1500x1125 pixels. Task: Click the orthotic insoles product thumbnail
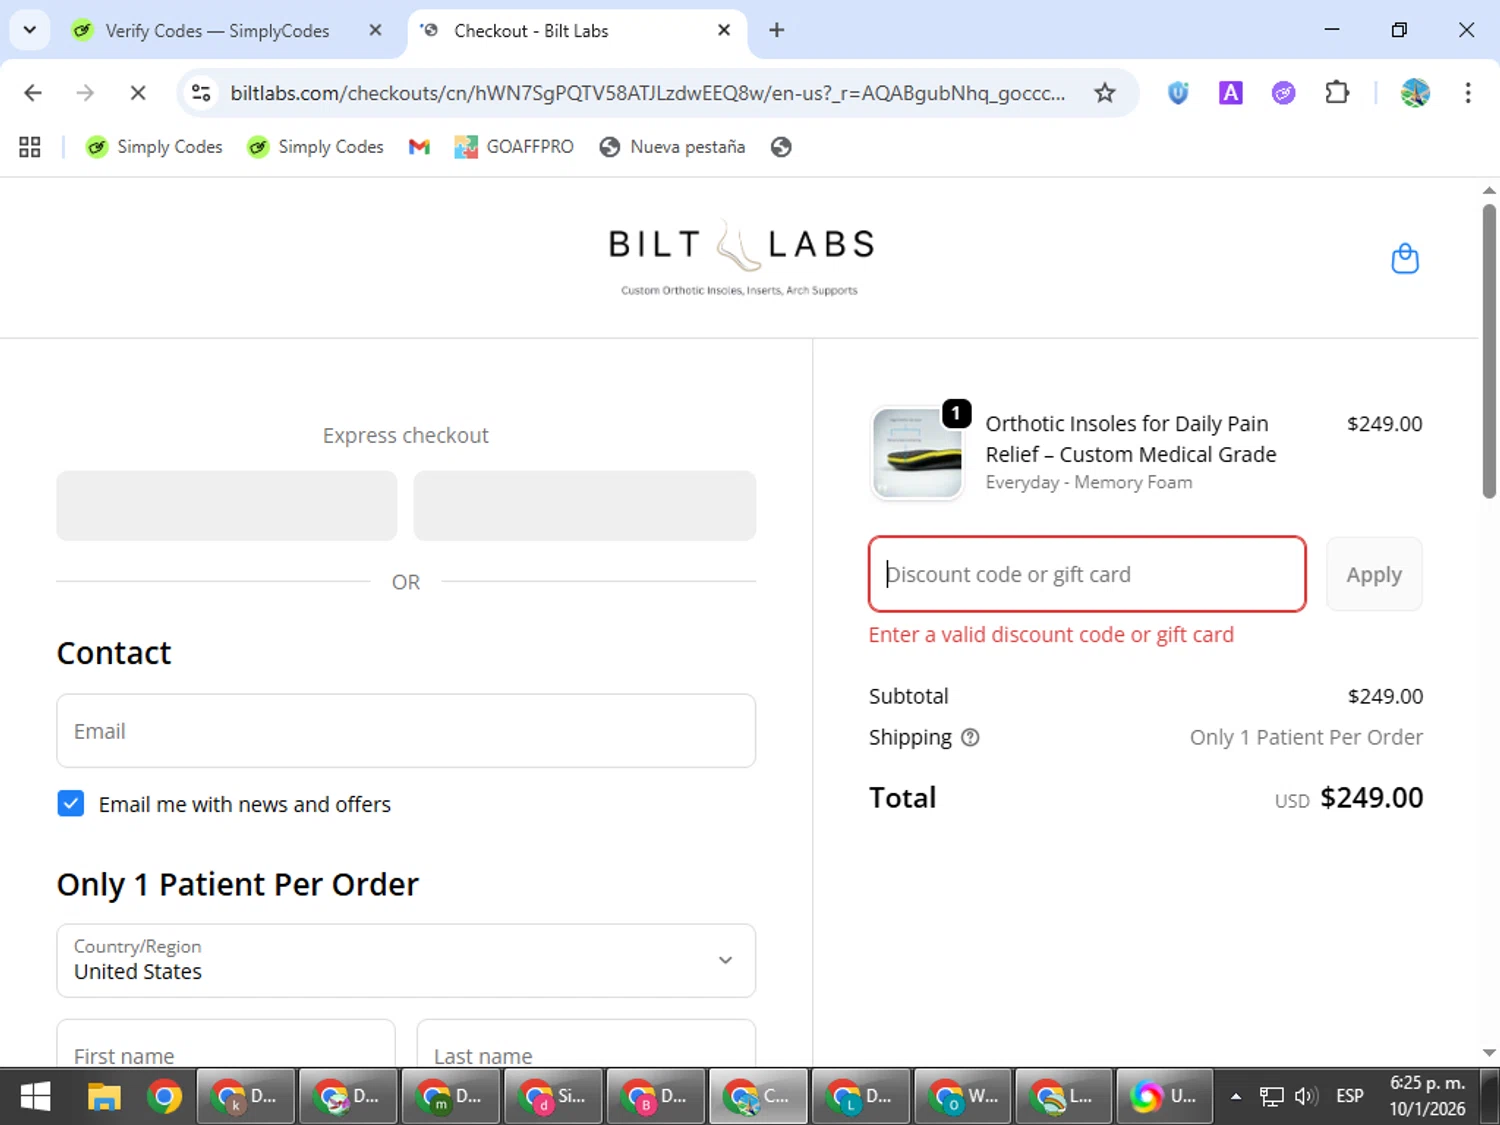point(917,453)
